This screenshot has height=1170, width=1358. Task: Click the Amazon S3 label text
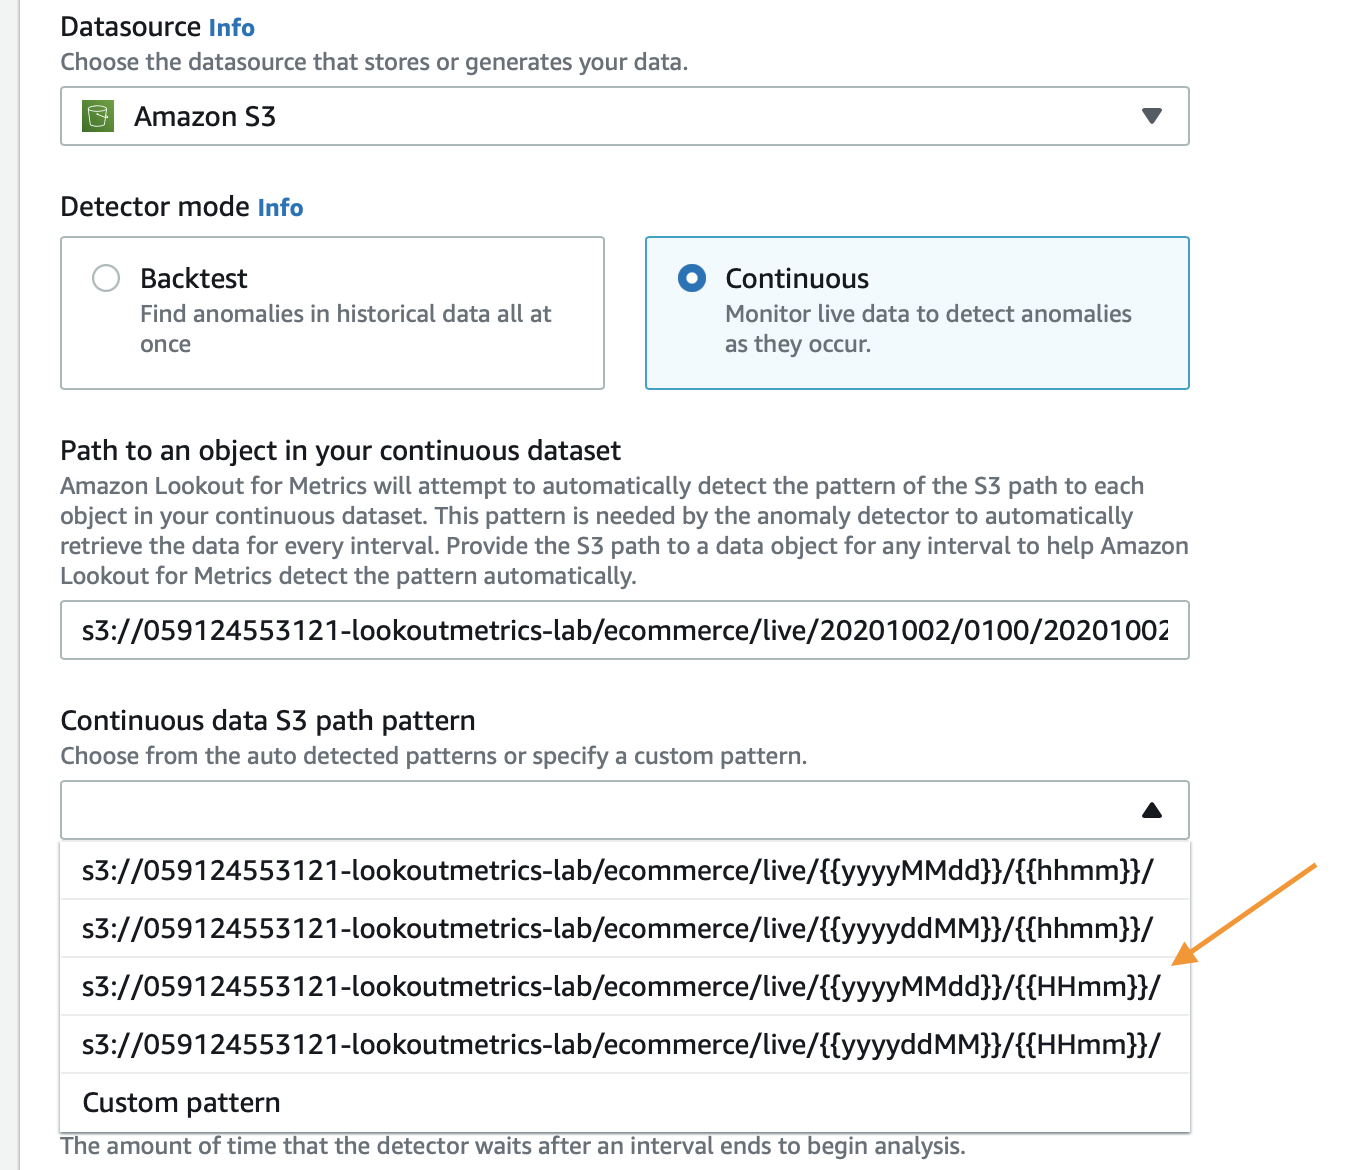coord(205,117)
